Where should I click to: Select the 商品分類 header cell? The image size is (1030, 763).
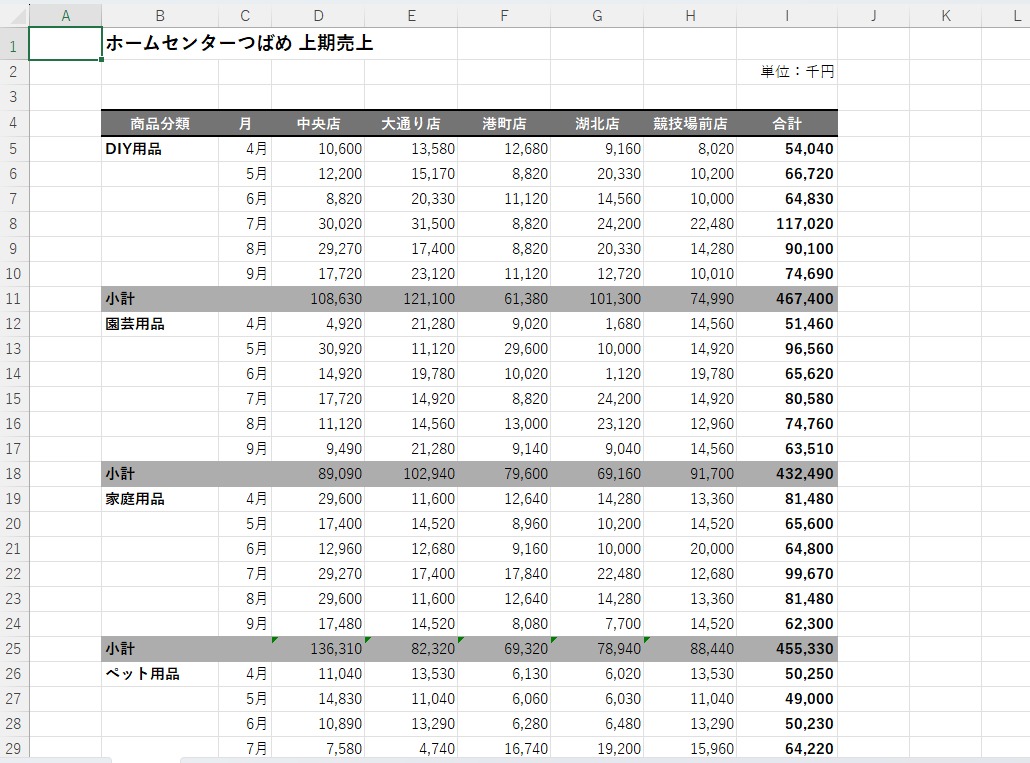[160, 124]
